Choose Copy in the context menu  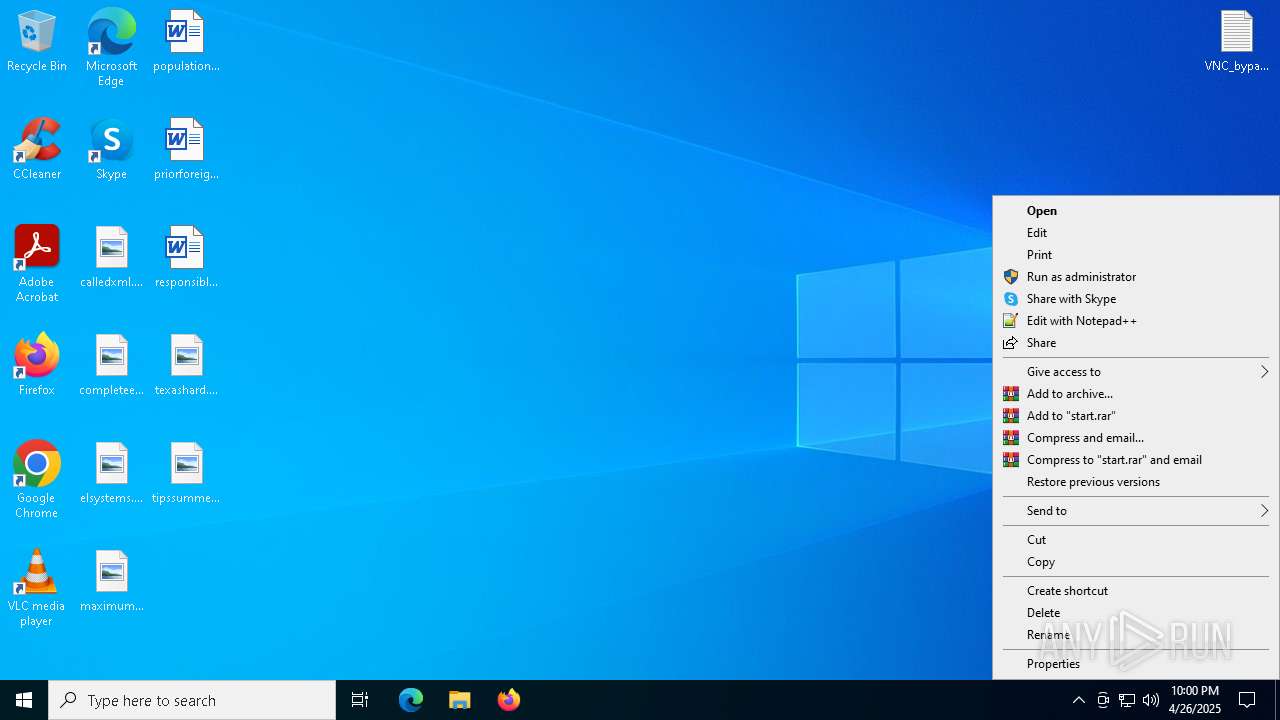pyautogui.click(x=1135, y=562)
